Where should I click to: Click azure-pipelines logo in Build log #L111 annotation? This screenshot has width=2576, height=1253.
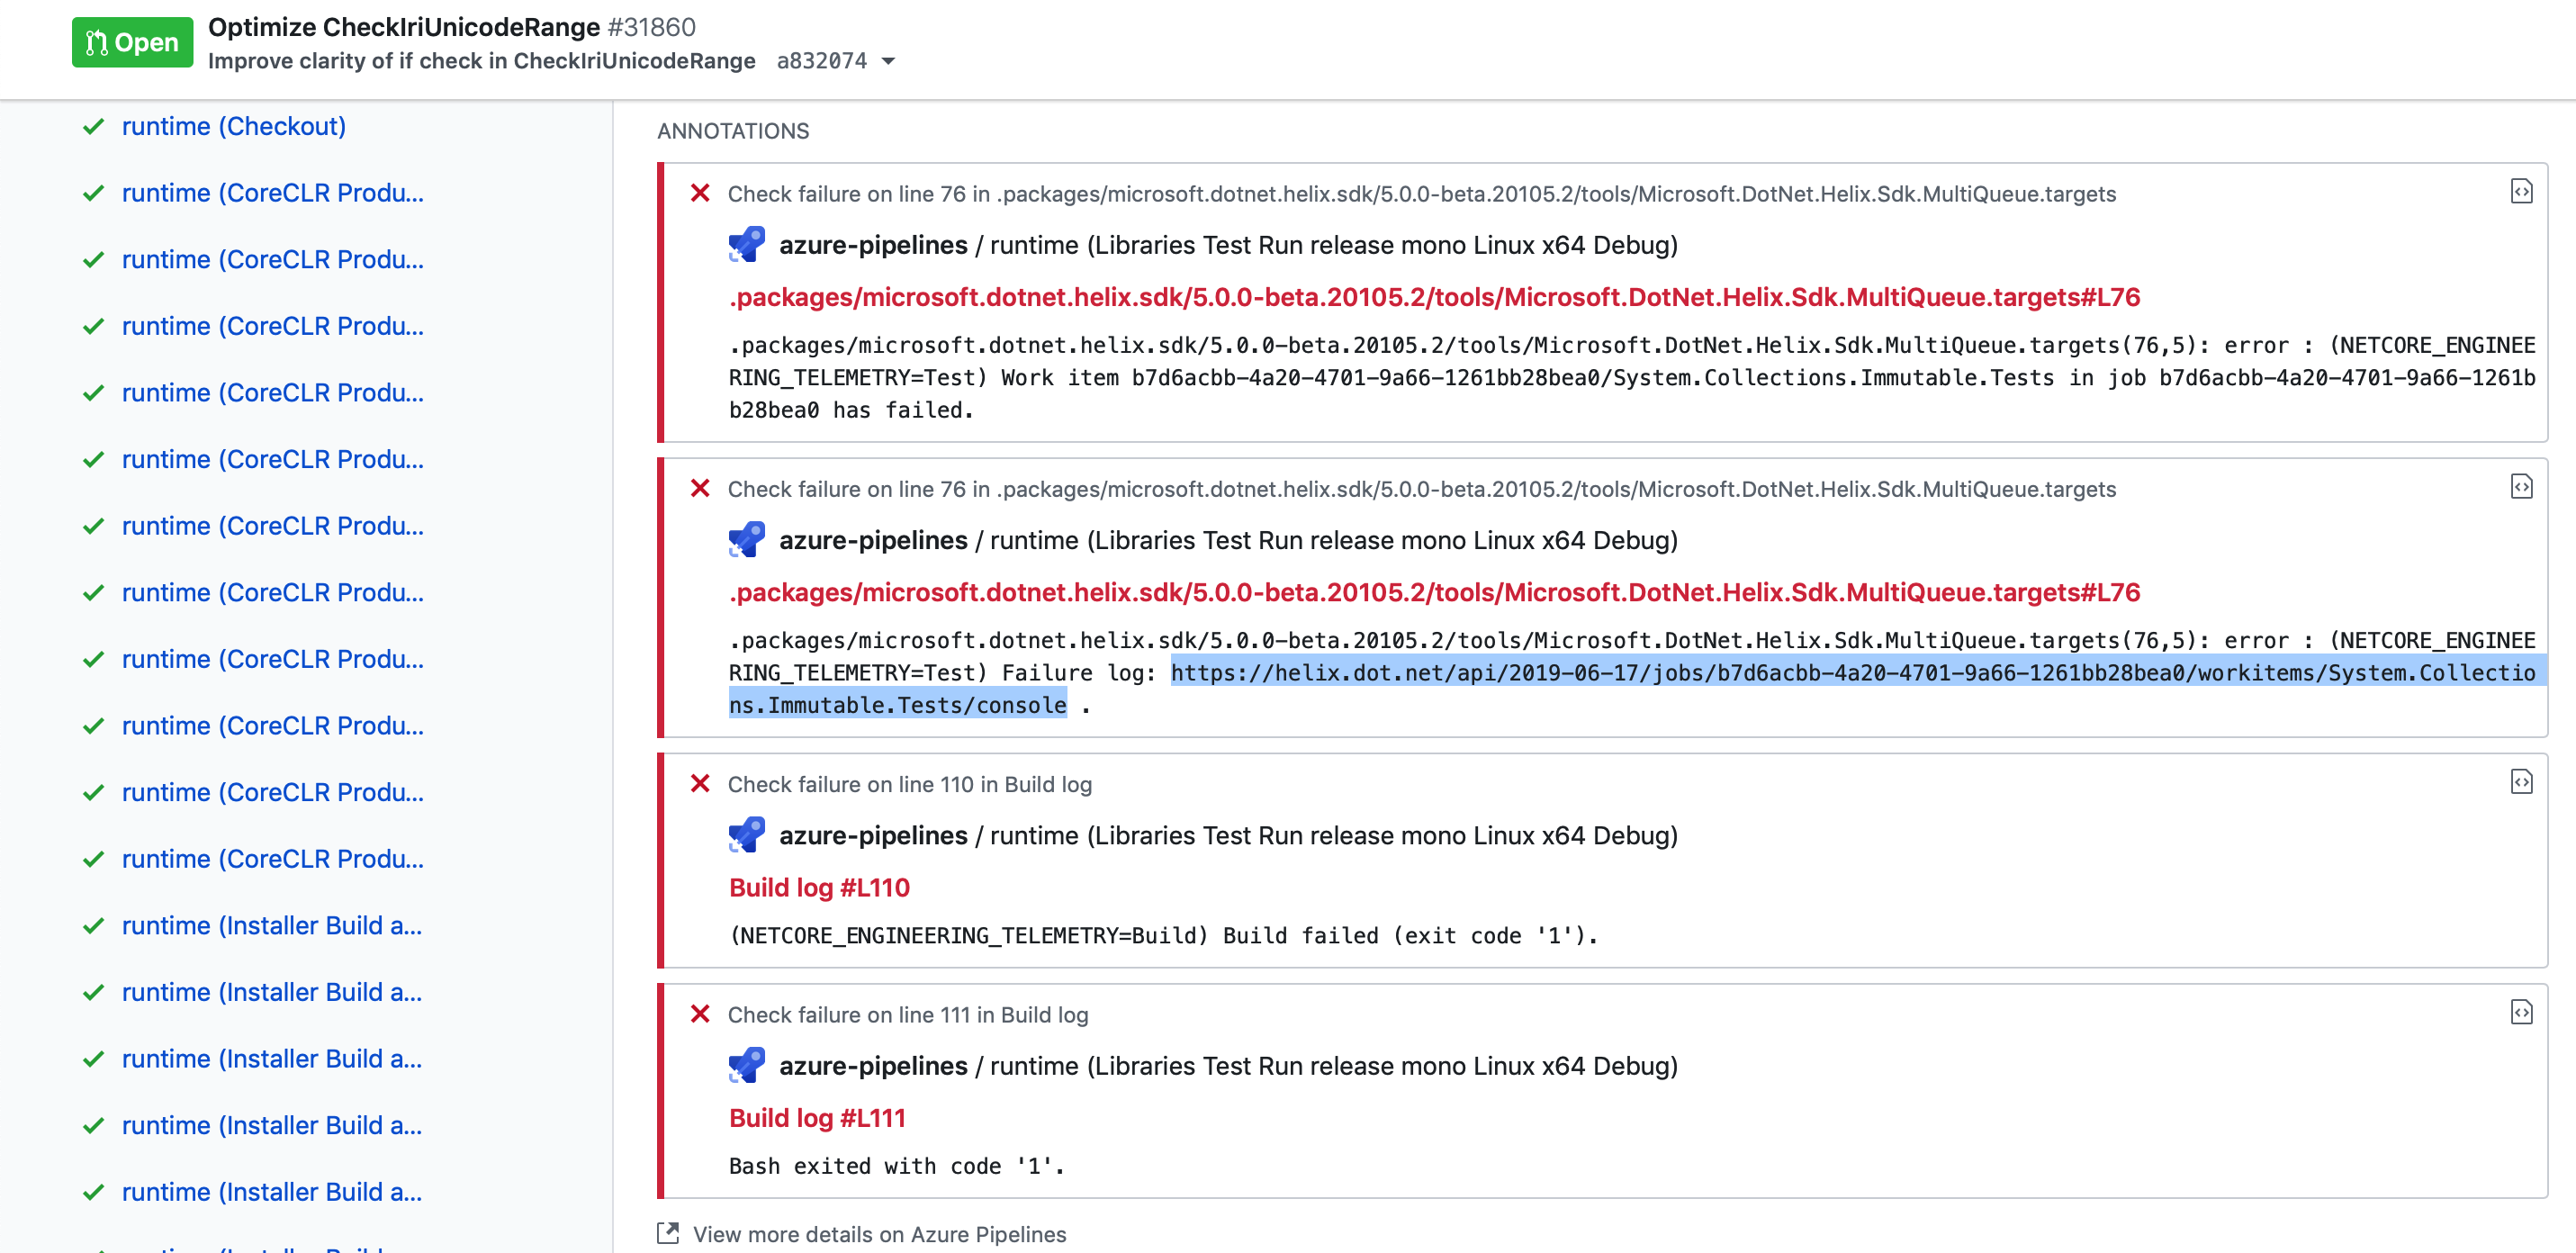coord(747,1066)
